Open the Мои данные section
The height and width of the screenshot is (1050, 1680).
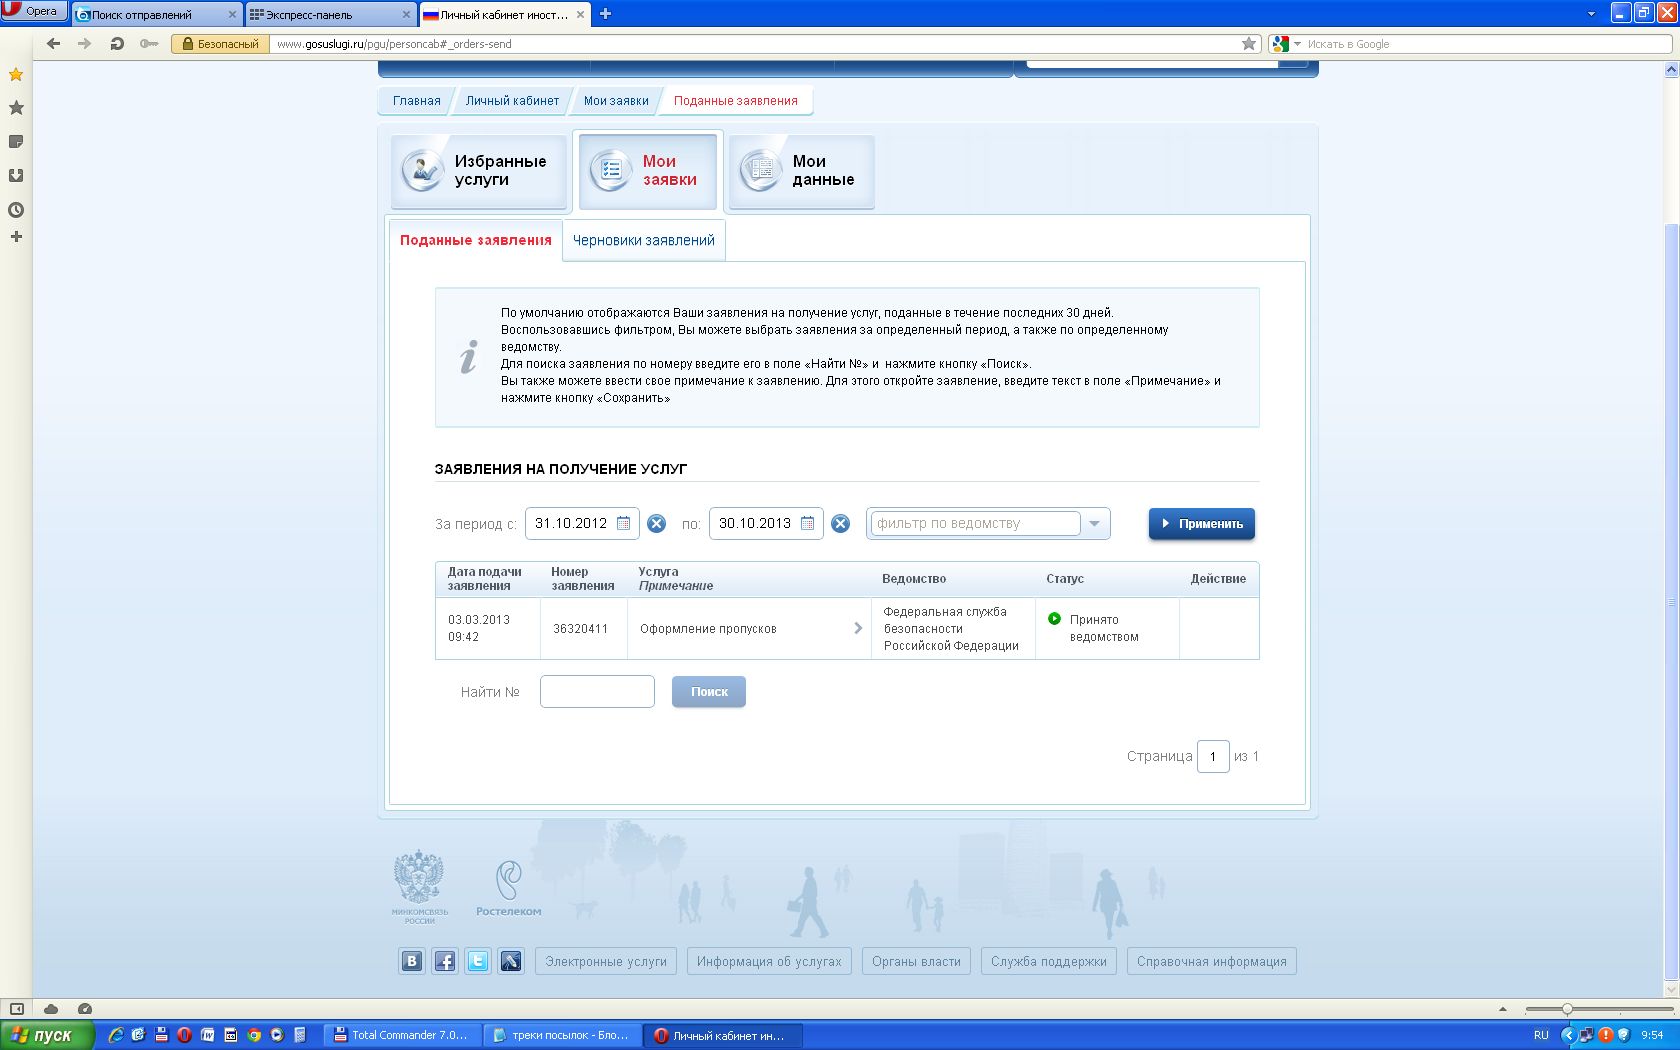tap(802, 171)
